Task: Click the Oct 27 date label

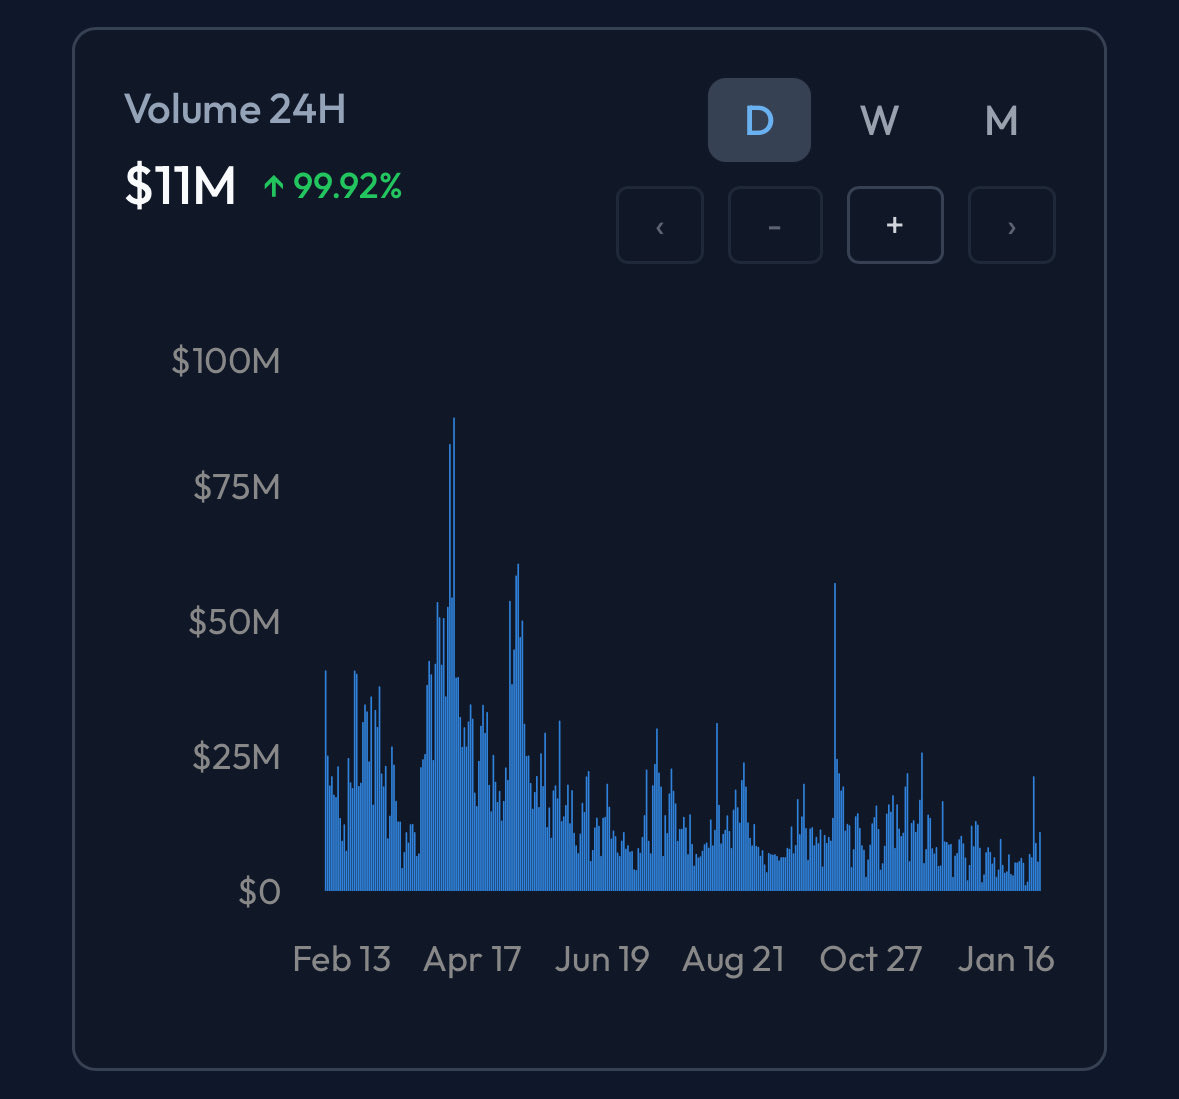Action: (871, 959)
